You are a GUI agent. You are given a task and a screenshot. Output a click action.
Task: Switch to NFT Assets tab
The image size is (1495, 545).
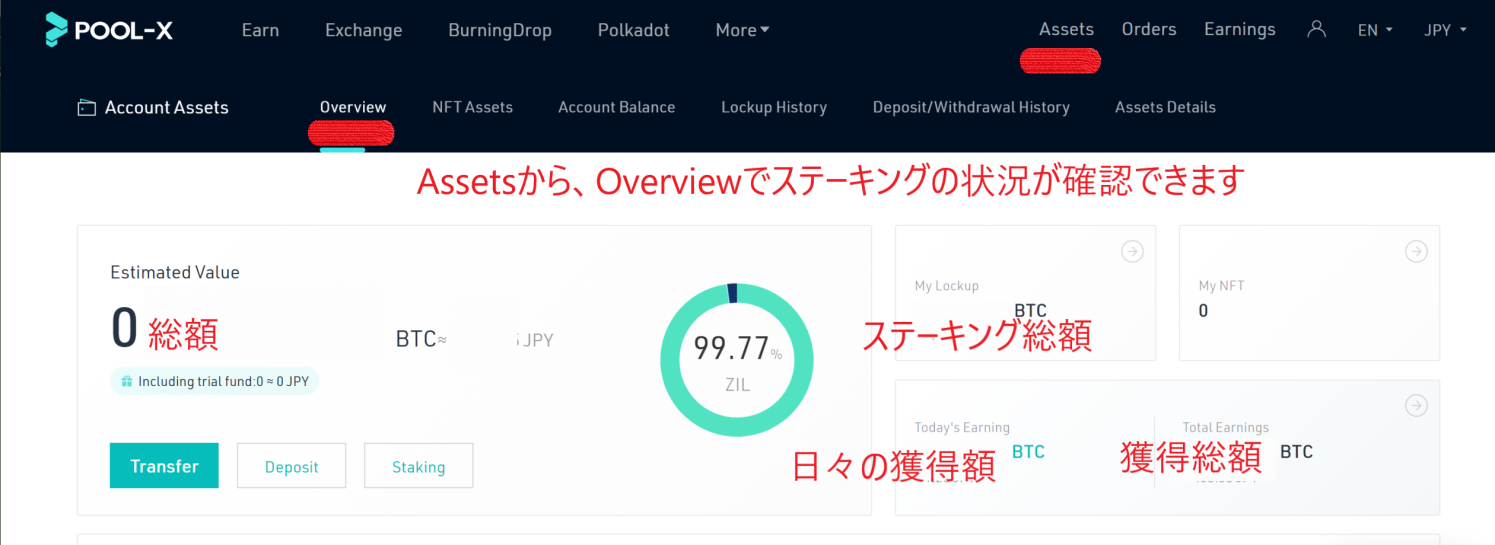(472, 107)
